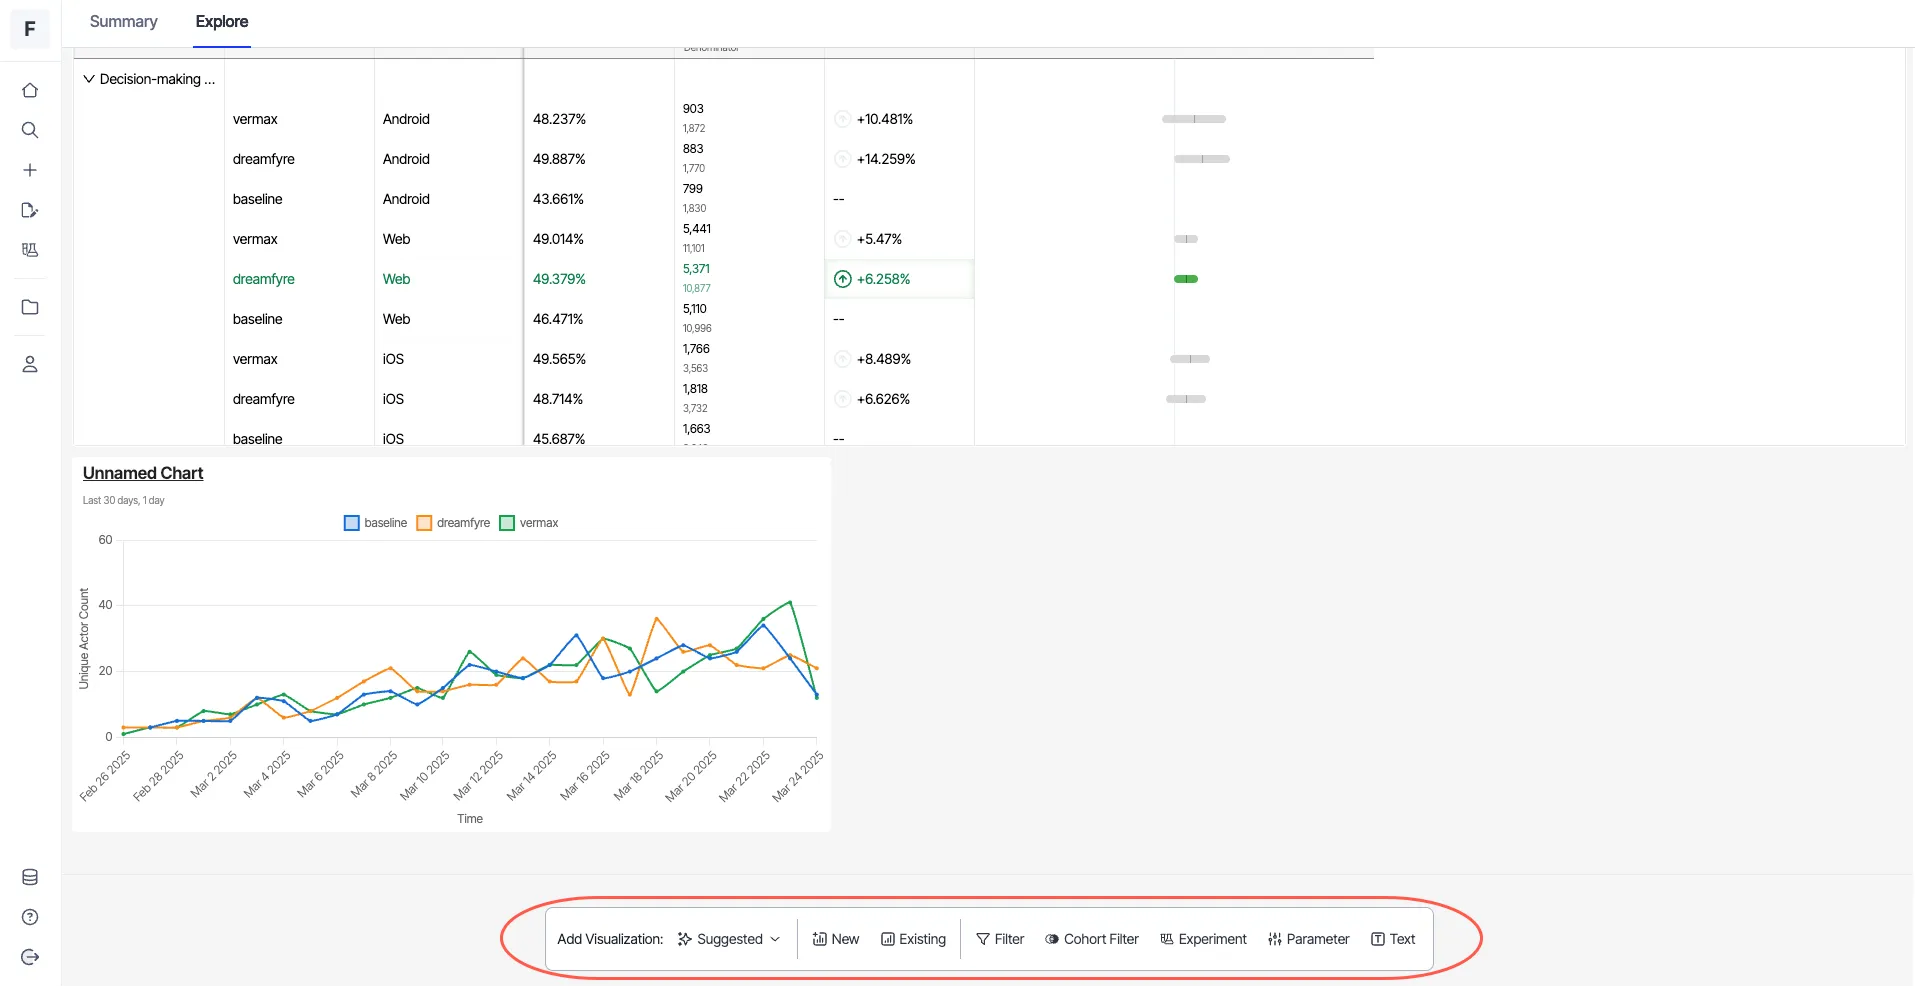Add a New visualization

coord(836,939)
